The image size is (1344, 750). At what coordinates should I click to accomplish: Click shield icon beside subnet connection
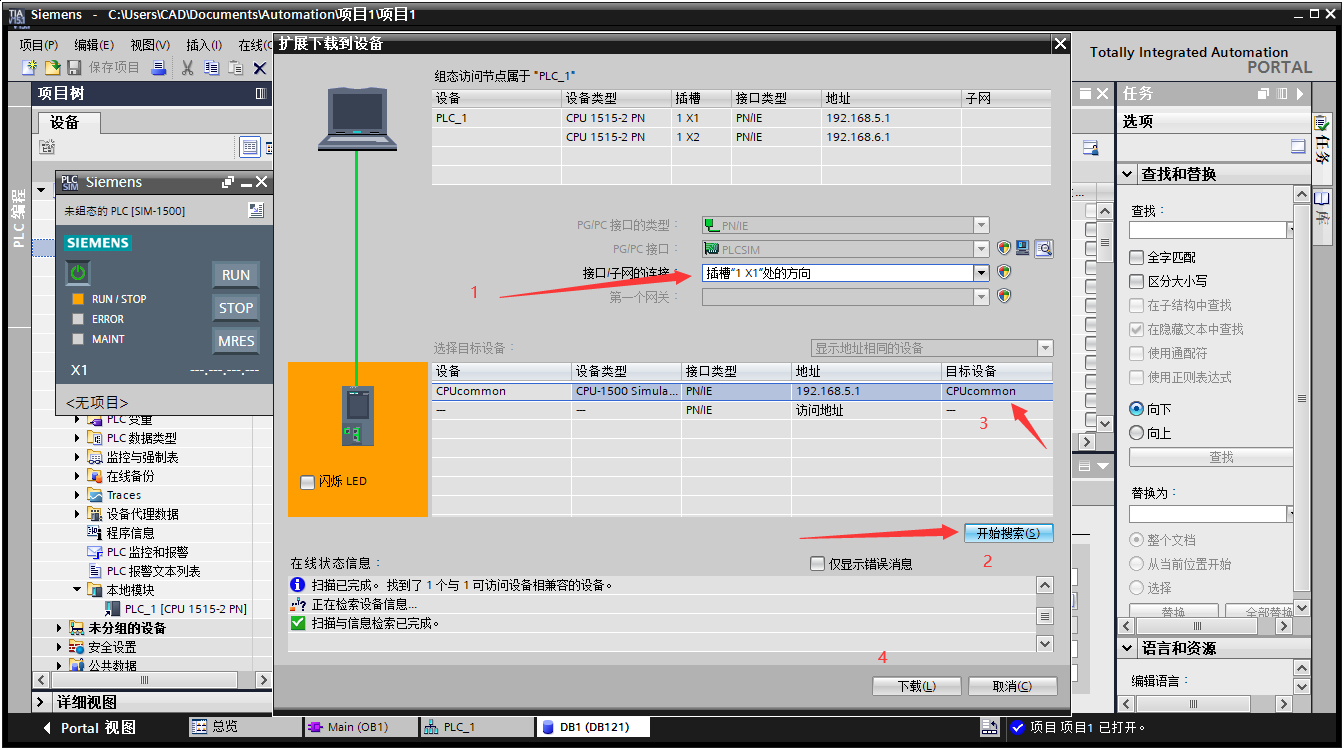(x=1004, y=272)
